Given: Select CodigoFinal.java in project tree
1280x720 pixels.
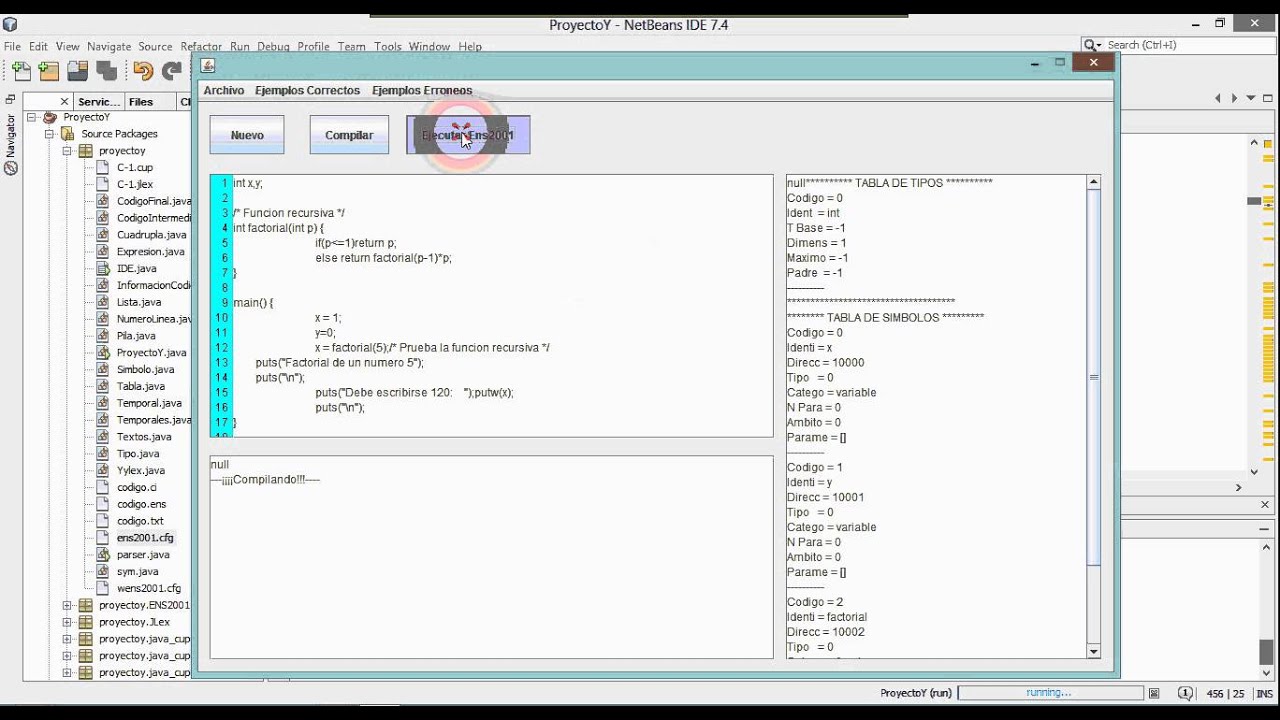Looking at the screenshot, I should [x=153, y=201].
